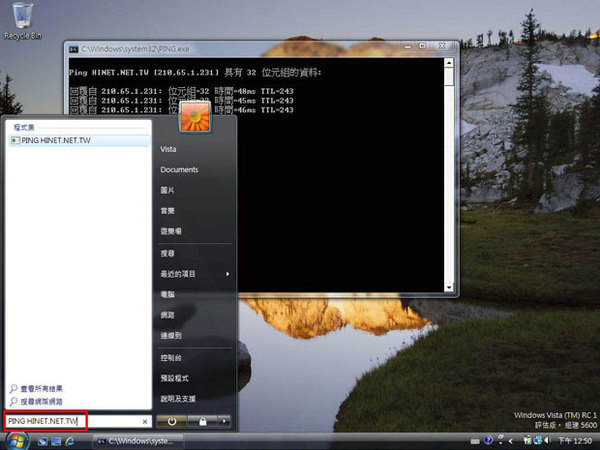Viewport: 600px width, 450px height.
Task: Open 搜尋 (Search) from Start menu
Action: pos(167,253)
